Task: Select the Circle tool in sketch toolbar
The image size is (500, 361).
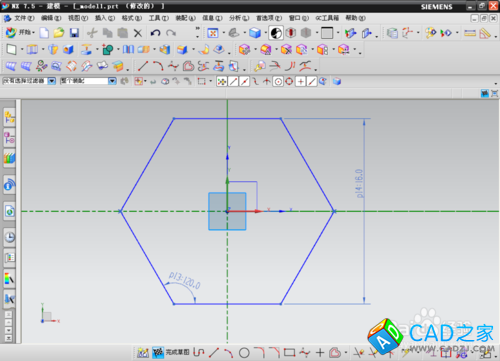Action: 244,353
